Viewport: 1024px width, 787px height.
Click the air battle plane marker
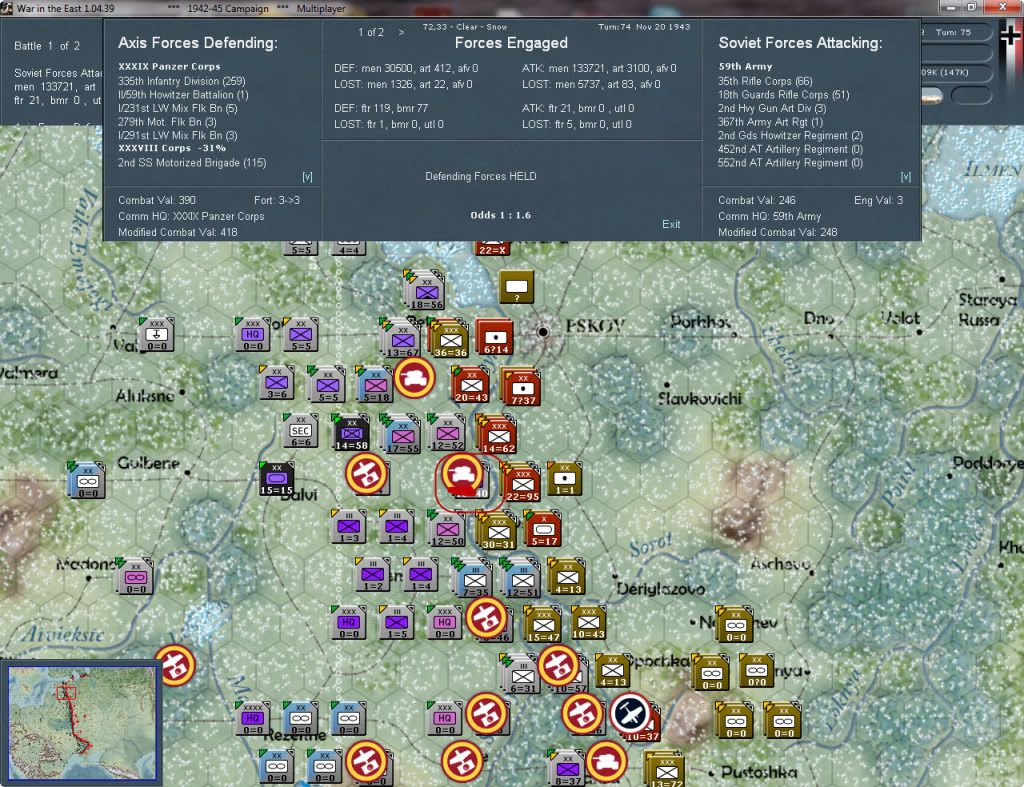point(630,713)
